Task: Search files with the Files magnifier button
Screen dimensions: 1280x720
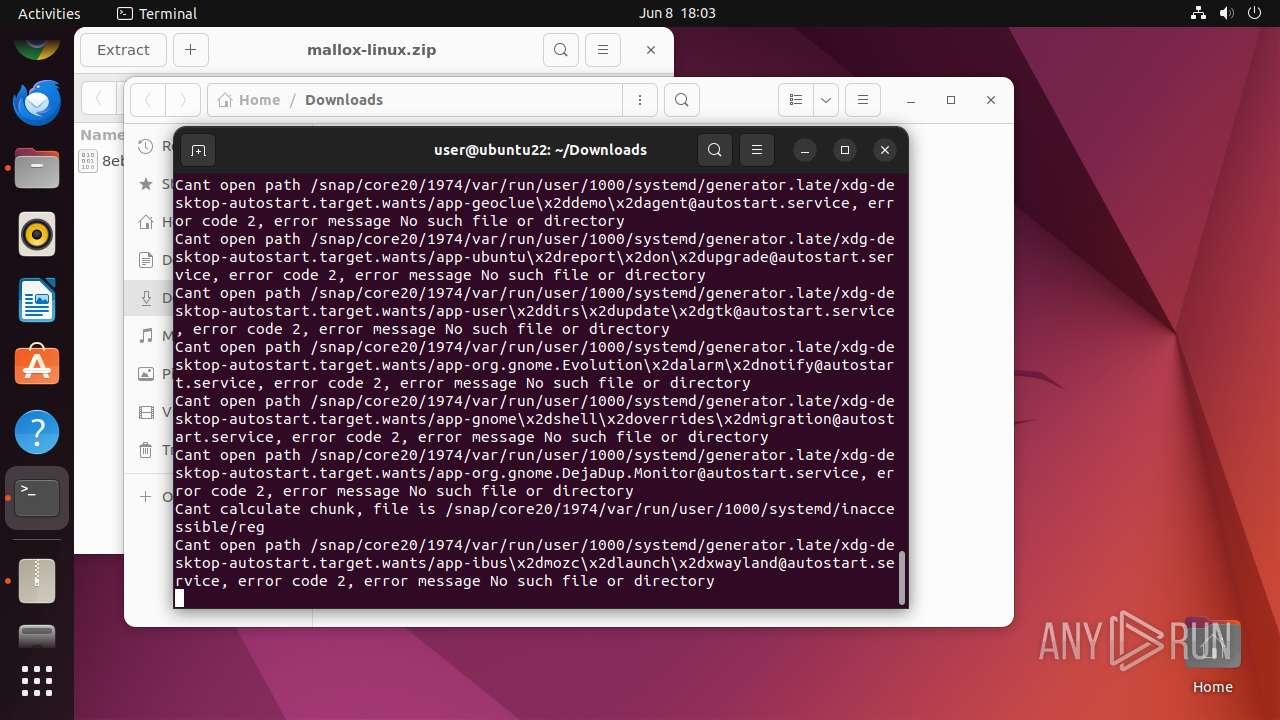Action: click(681, 100)
